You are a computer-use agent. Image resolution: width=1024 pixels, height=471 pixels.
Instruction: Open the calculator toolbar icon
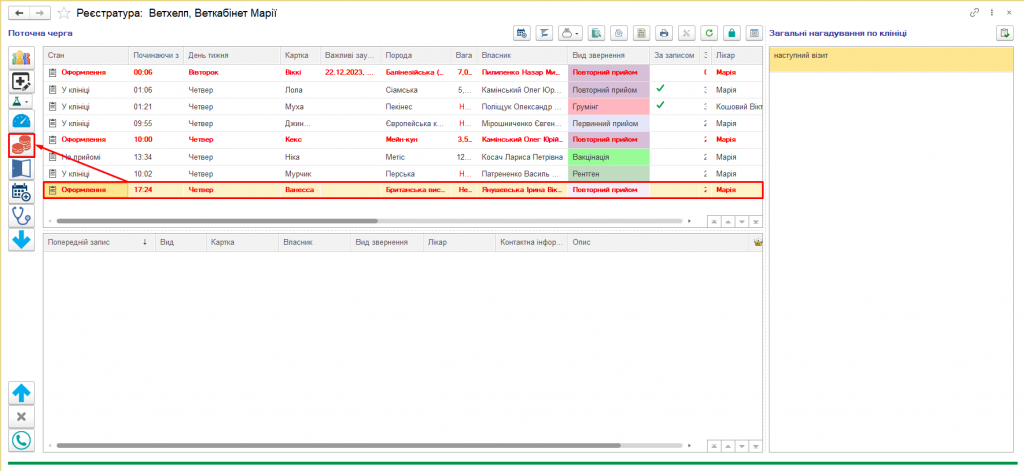(642, 33)
